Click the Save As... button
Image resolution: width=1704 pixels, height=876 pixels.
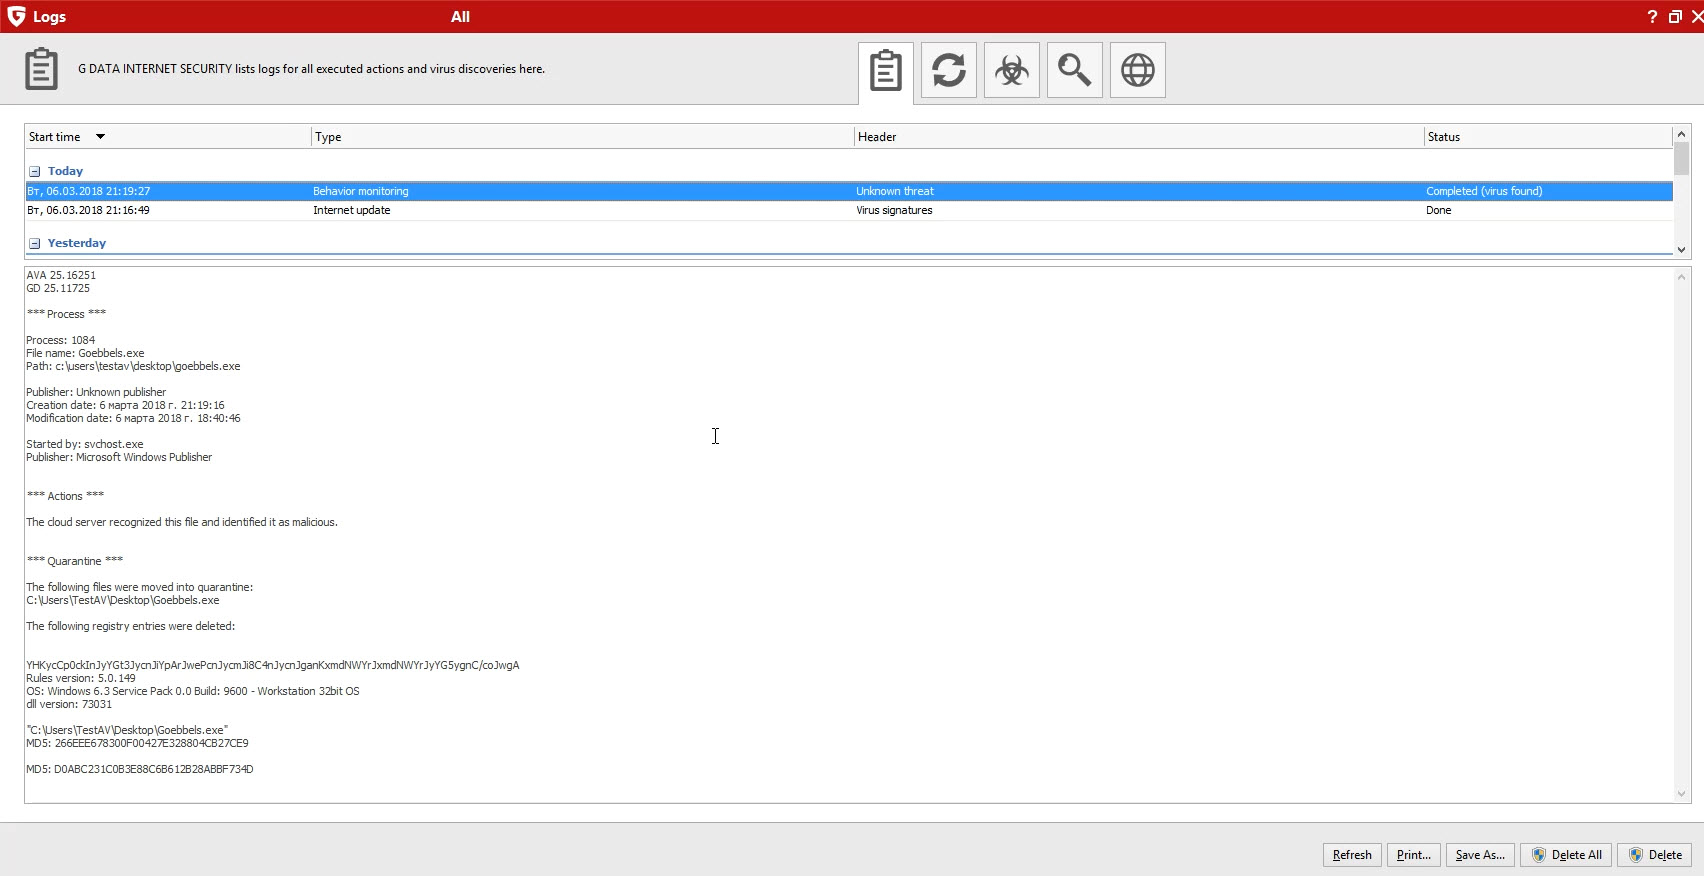click(1480, 855)
